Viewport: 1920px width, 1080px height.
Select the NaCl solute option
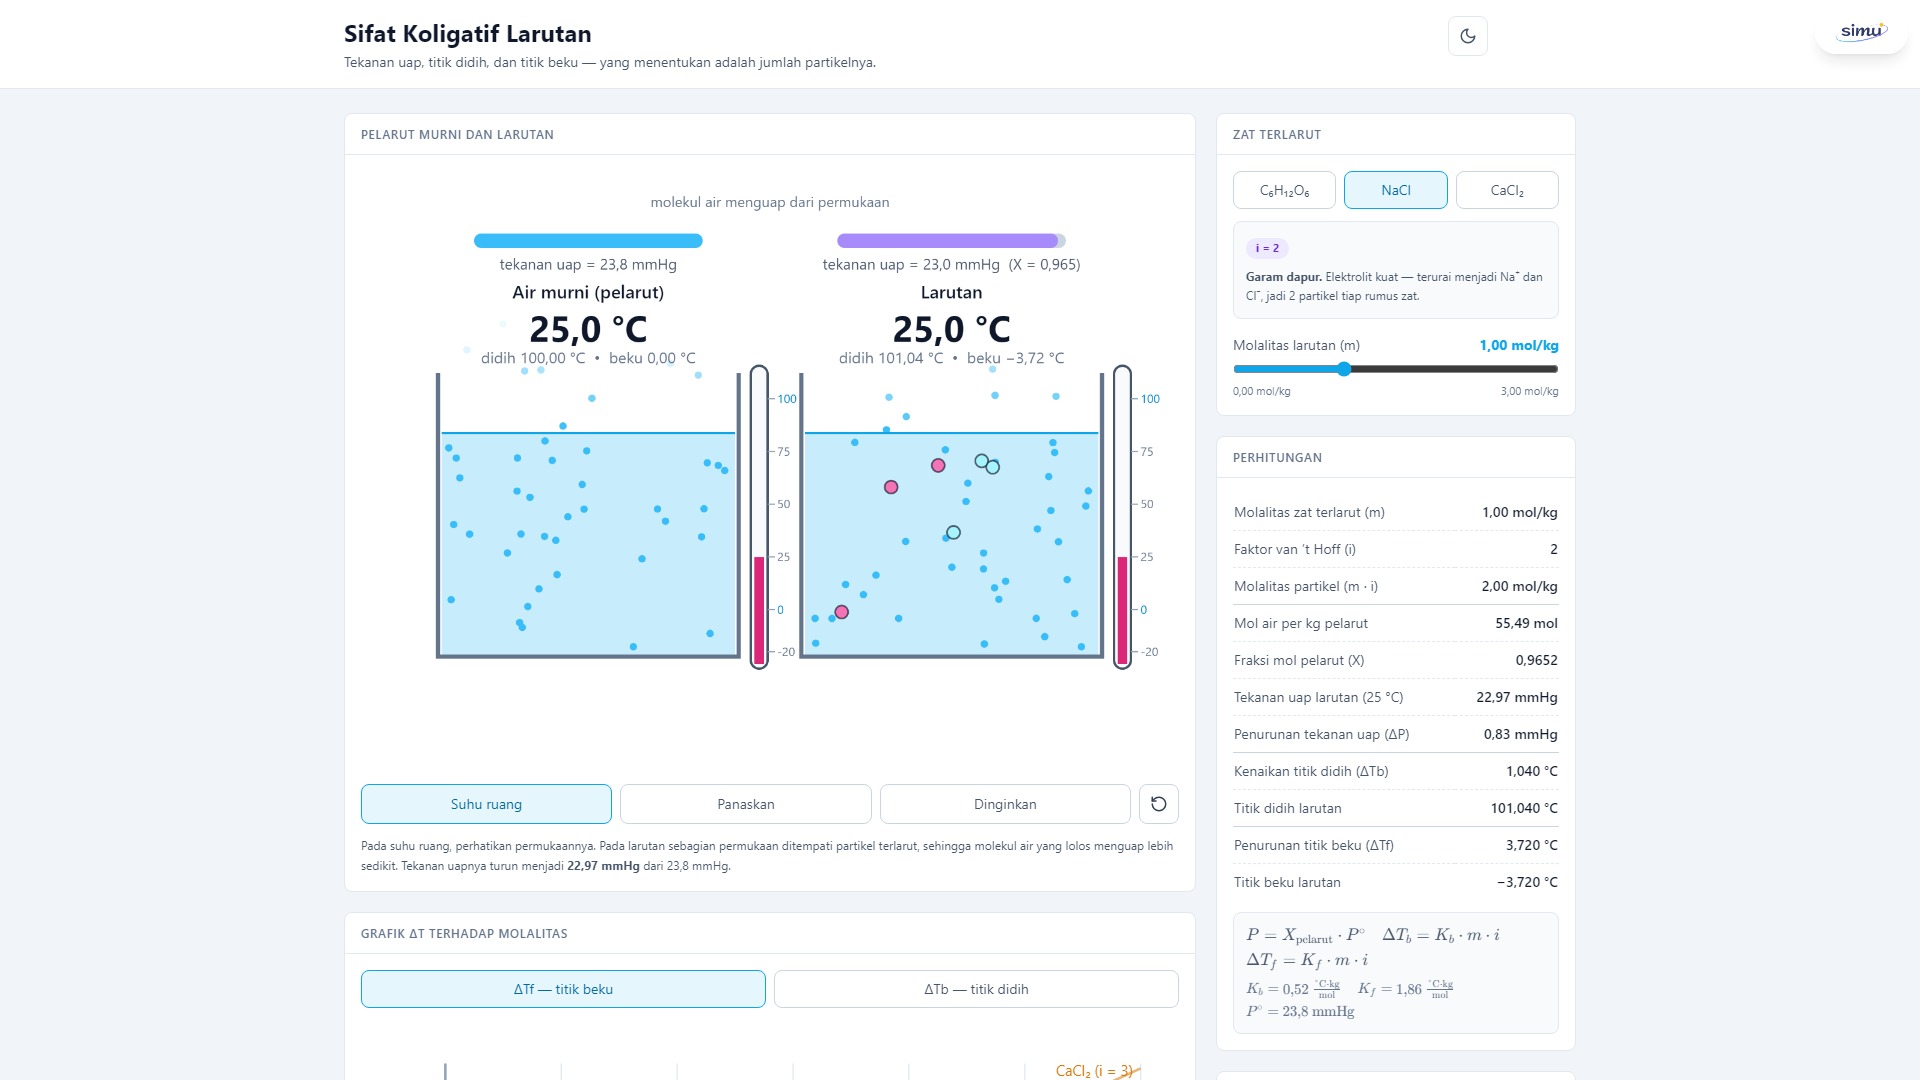point(1395,190)
